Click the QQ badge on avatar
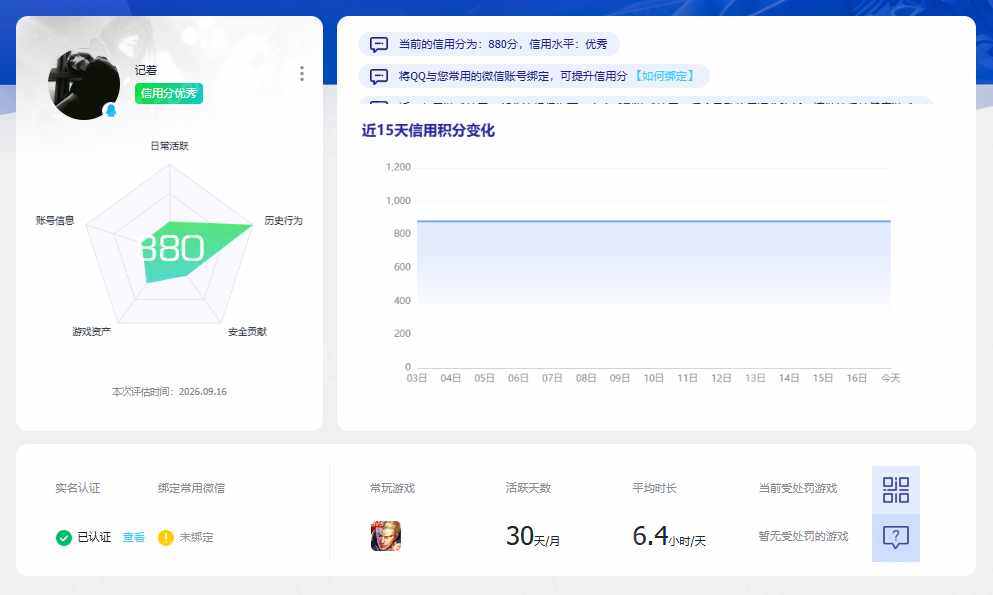The image size is (993, 595). click(111, 110)
